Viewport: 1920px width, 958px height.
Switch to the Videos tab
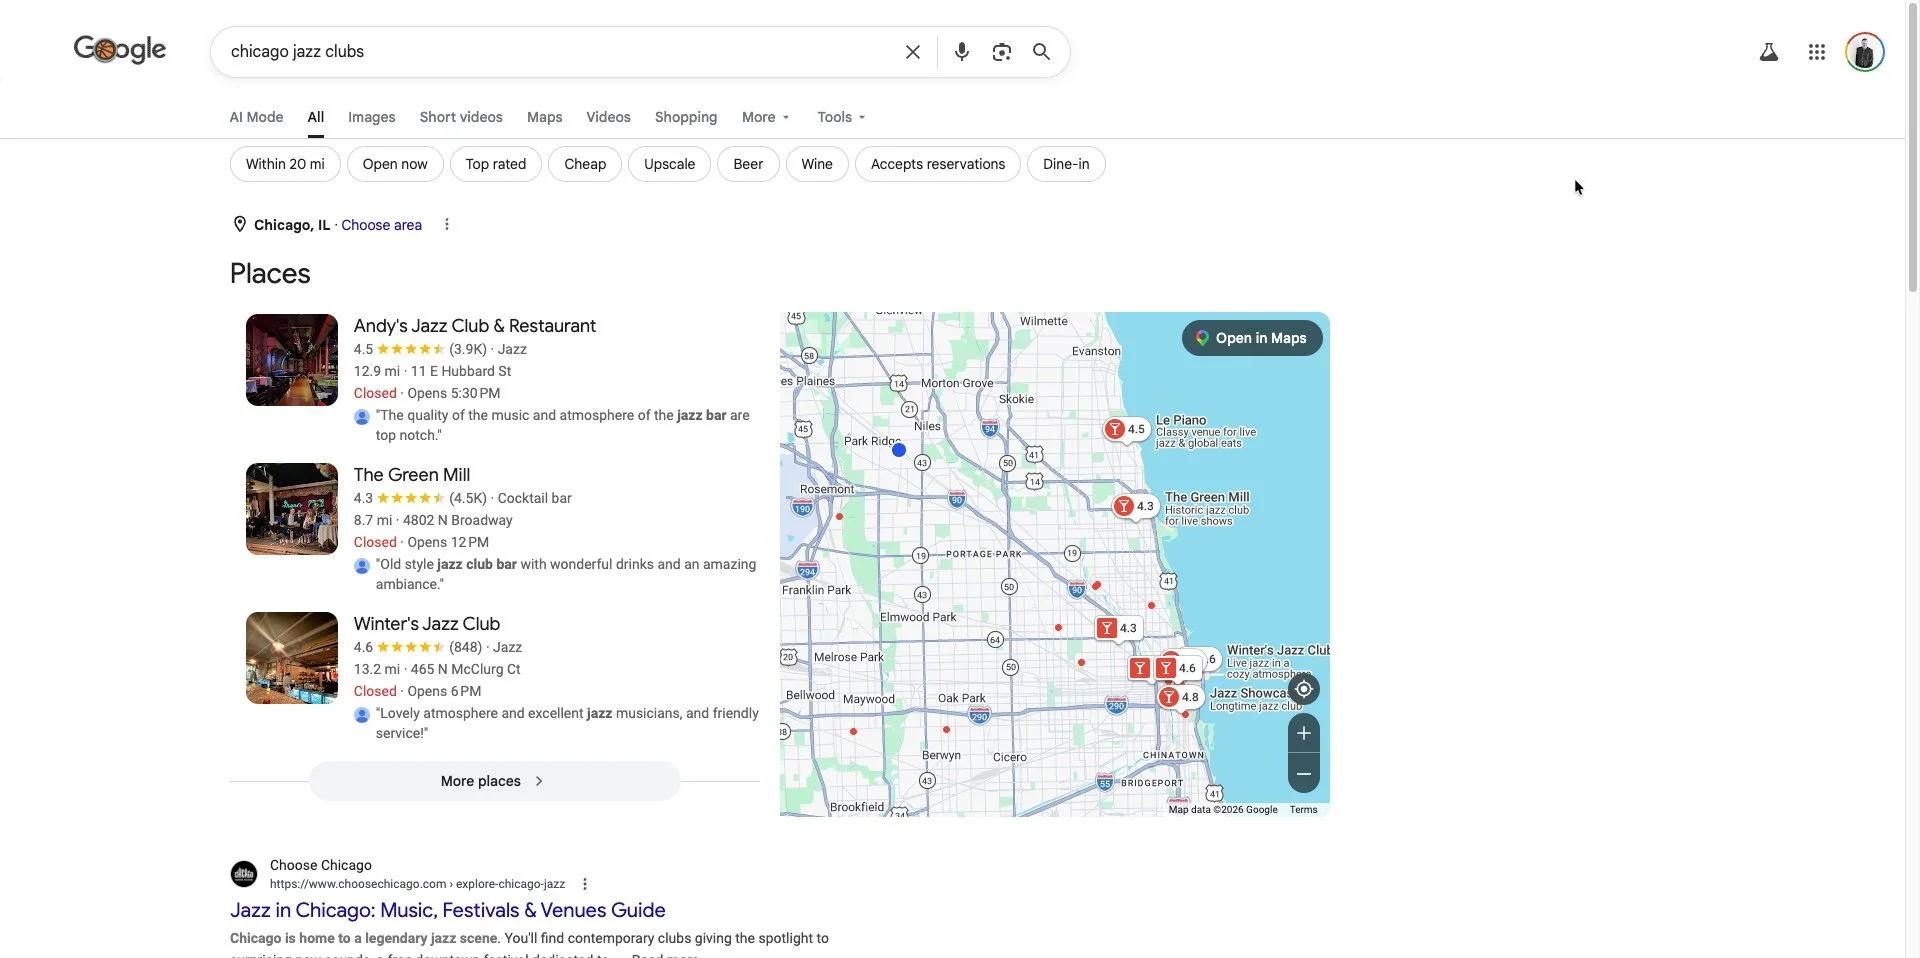coord(608,117)
